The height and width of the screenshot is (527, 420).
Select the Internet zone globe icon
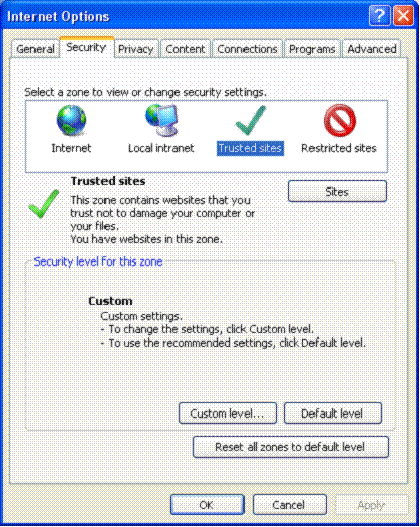(71, 121)
